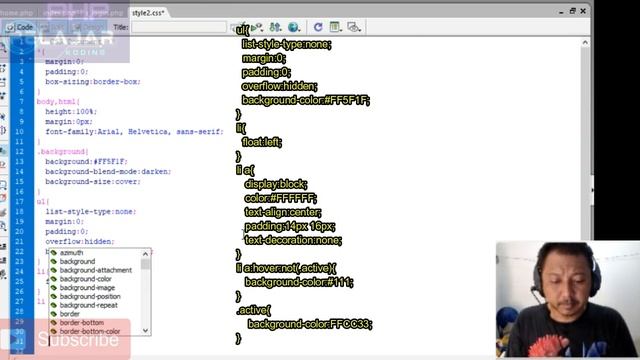Screen dimensions: 640x360
Task: Open the file management up/down arrows icon
Action: click(276, 27)
